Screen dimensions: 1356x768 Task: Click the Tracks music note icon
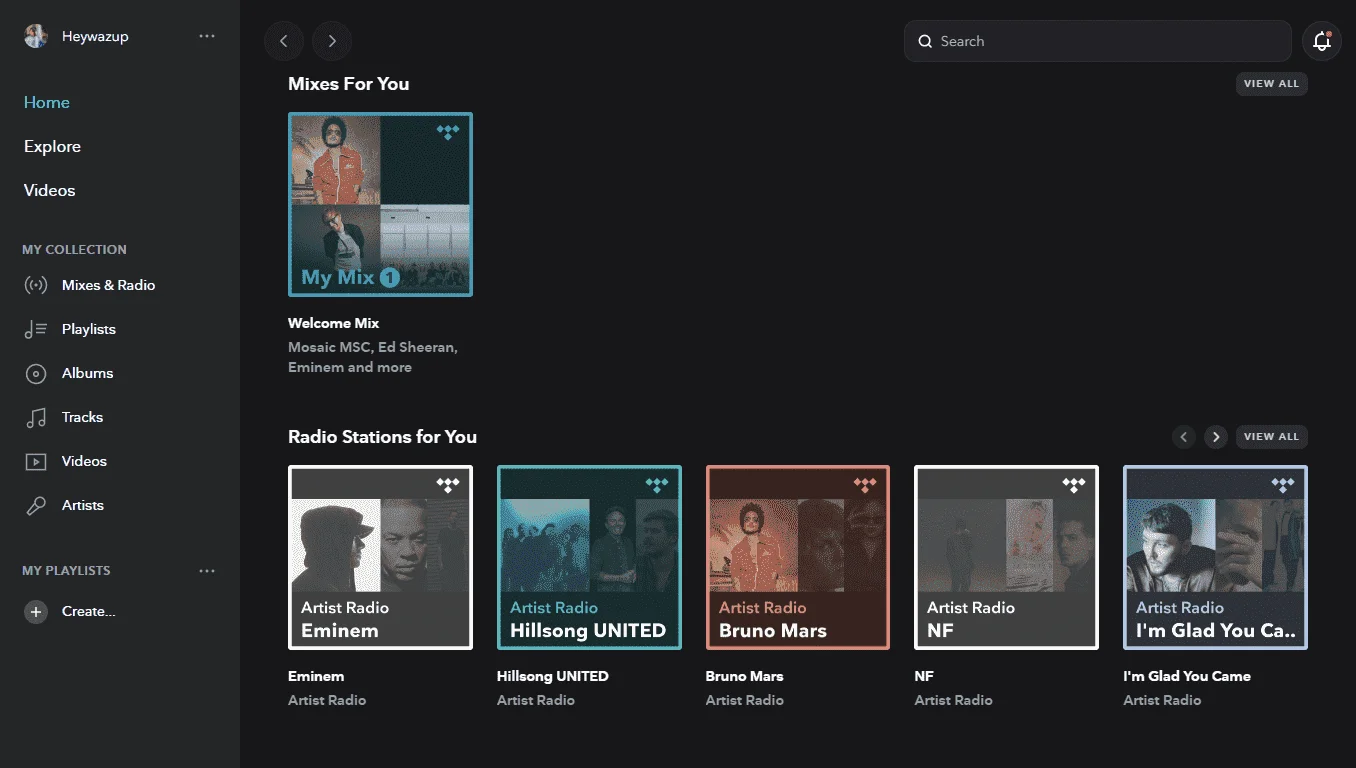[x=36, y=418]
